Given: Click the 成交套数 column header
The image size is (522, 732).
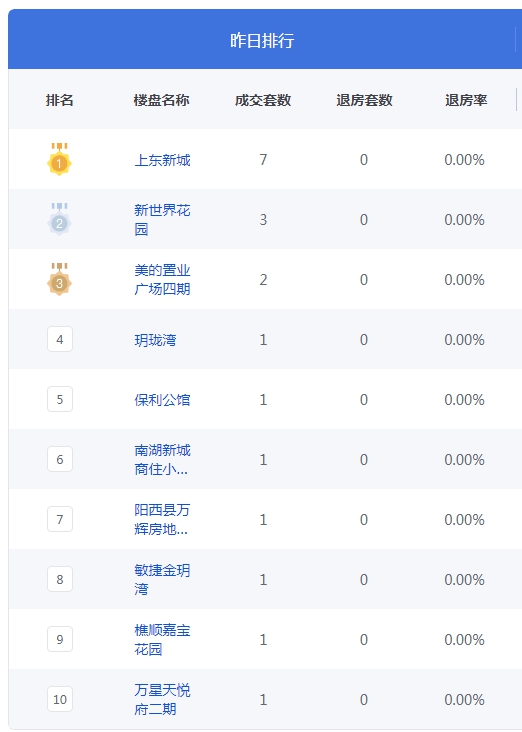Looking at the screenshot, I should click(x=263, y=100).
